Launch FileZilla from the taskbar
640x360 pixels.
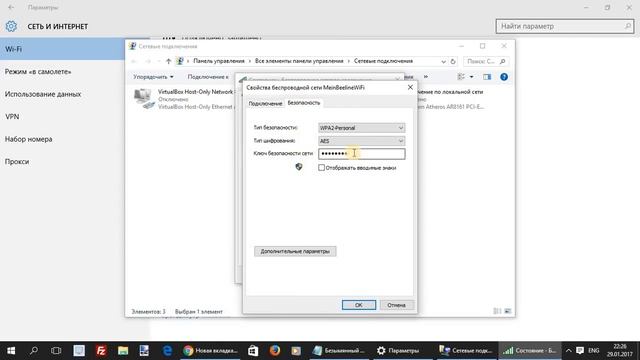coord(101,351)
